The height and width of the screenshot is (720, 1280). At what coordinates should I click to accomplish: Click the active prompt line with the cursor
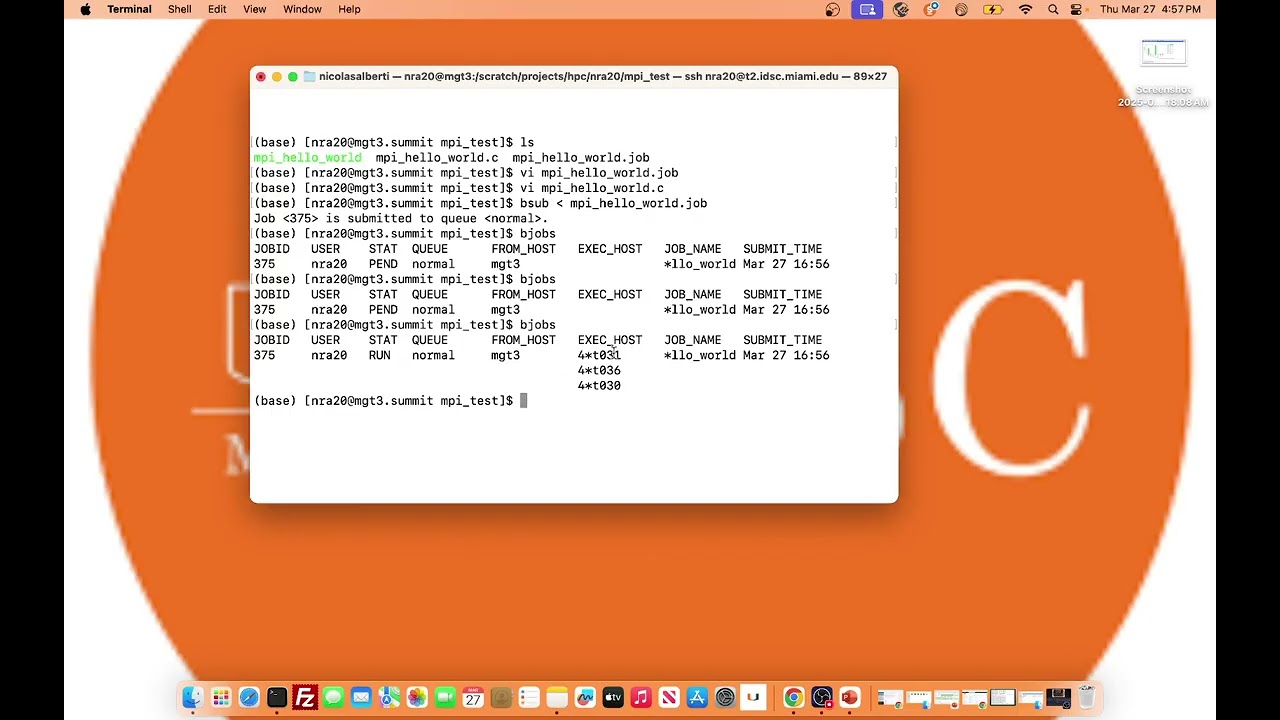(390, 401)
